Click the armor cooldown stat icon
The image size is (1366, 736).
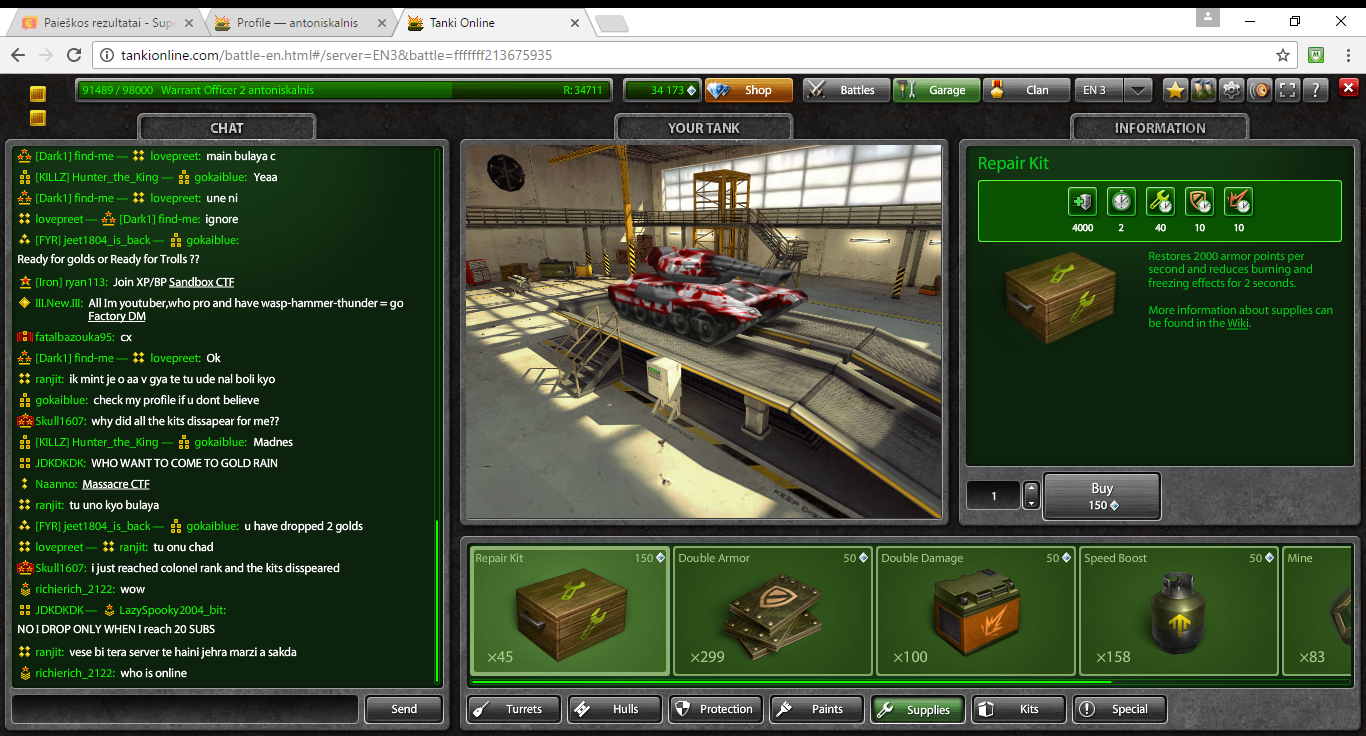(x=1199, y=202)
